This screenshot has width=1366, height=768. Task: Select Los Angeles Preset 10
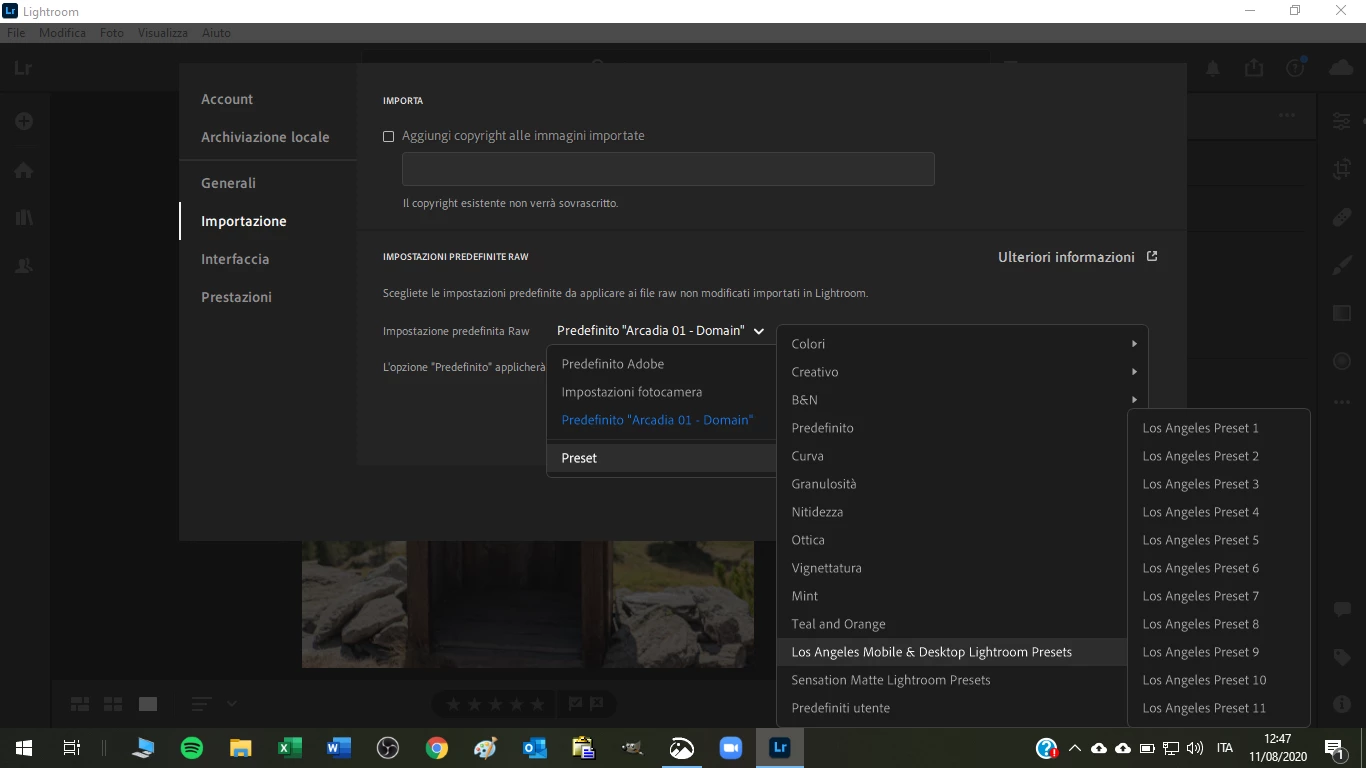pyautogui.click(x=1218, y=680)
